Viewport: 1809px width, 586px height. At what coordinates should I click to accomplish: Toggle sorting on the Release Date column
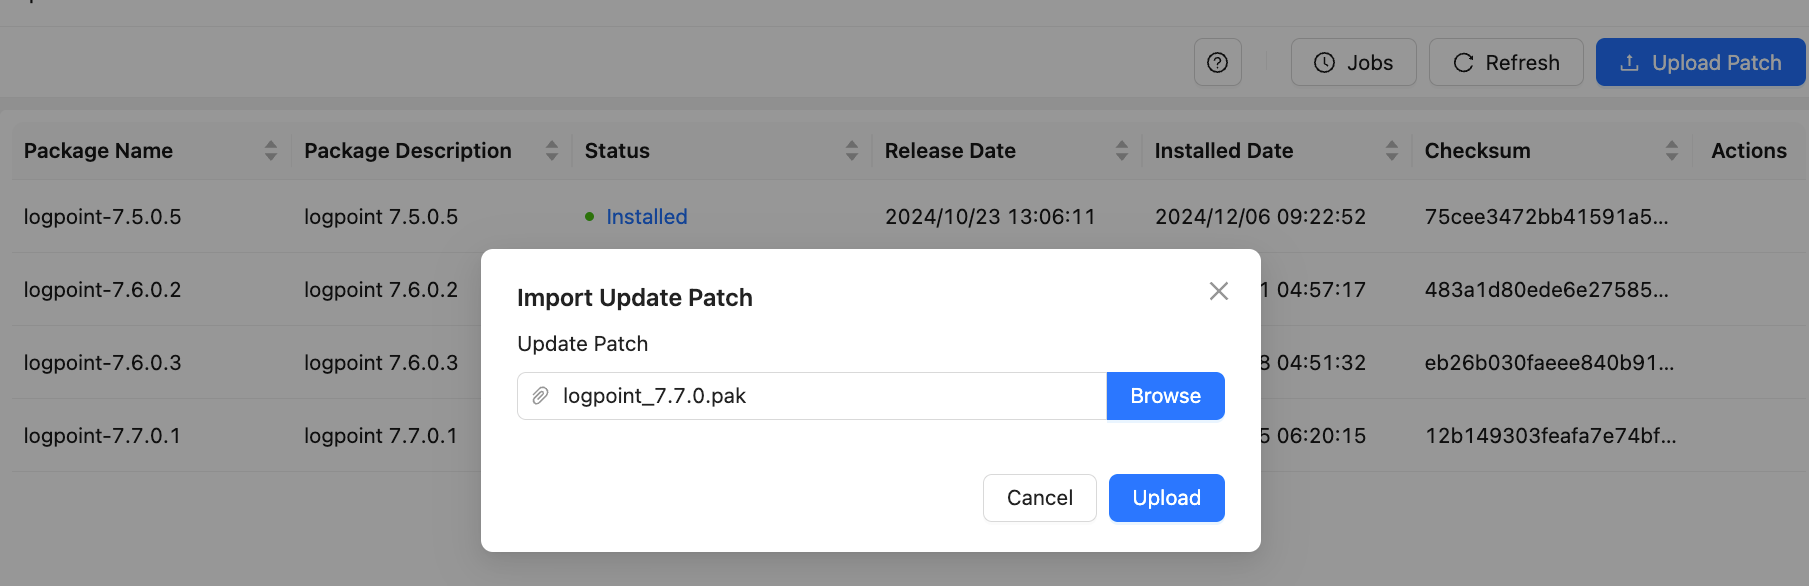point(1121,150)
